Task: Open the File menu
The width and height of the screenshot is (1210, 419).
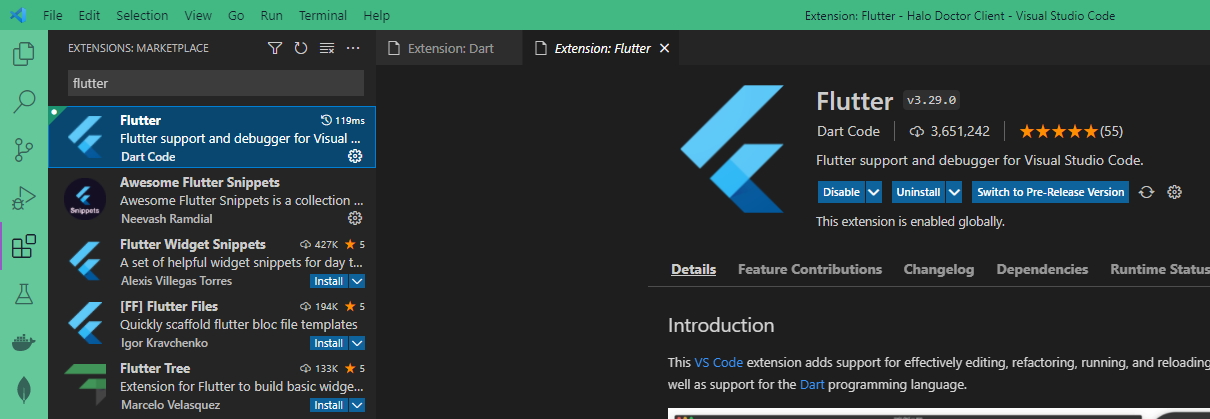Action: pos(53,16)
